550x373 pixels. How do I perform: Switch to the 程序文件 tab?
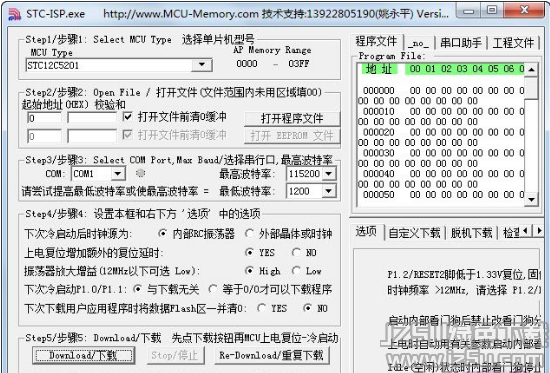click(x=376, y=42)
